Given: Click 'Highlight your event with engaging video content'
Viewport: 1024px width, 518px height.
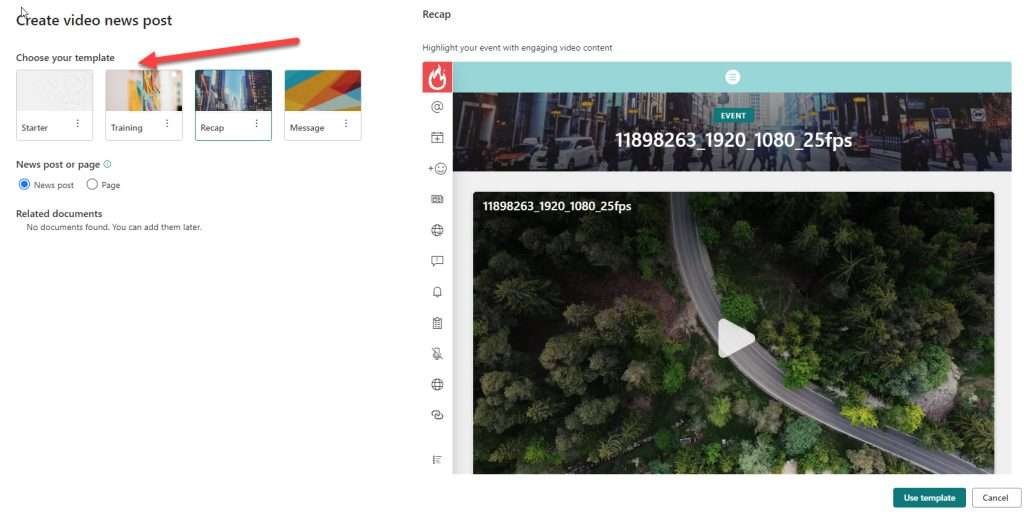Looking at the screenshot, I should pyautogui.click(x=517, y=48).
